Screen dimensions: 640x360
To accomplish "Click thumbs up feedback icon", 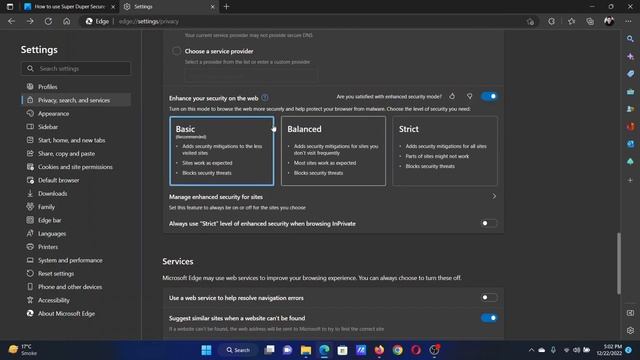I will [452, 96].
